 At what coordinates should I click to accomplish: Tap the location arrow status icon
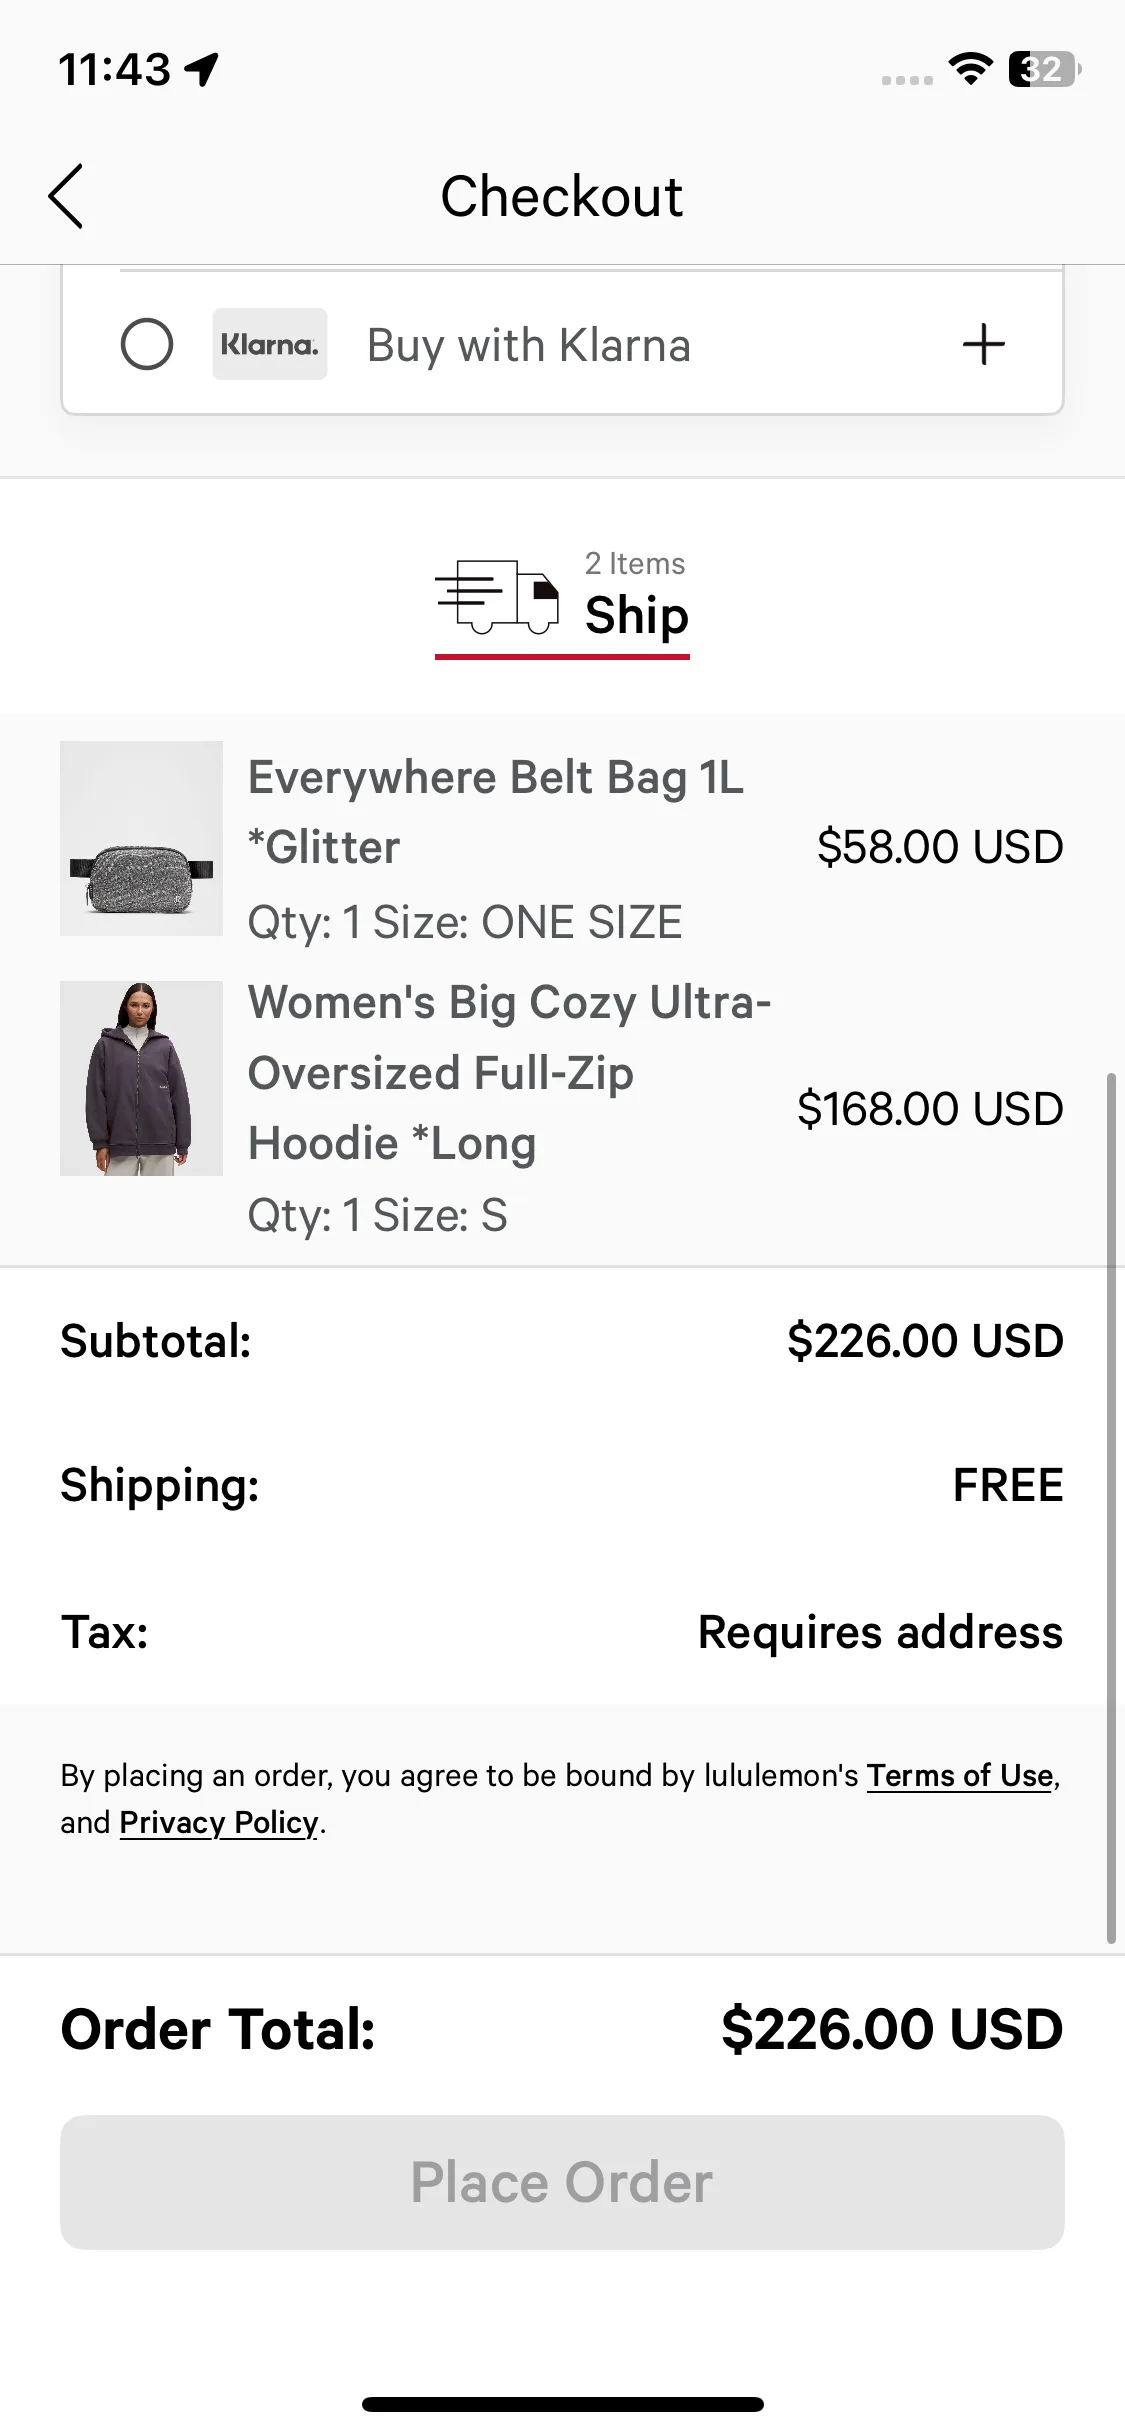[x=203, y=69]
